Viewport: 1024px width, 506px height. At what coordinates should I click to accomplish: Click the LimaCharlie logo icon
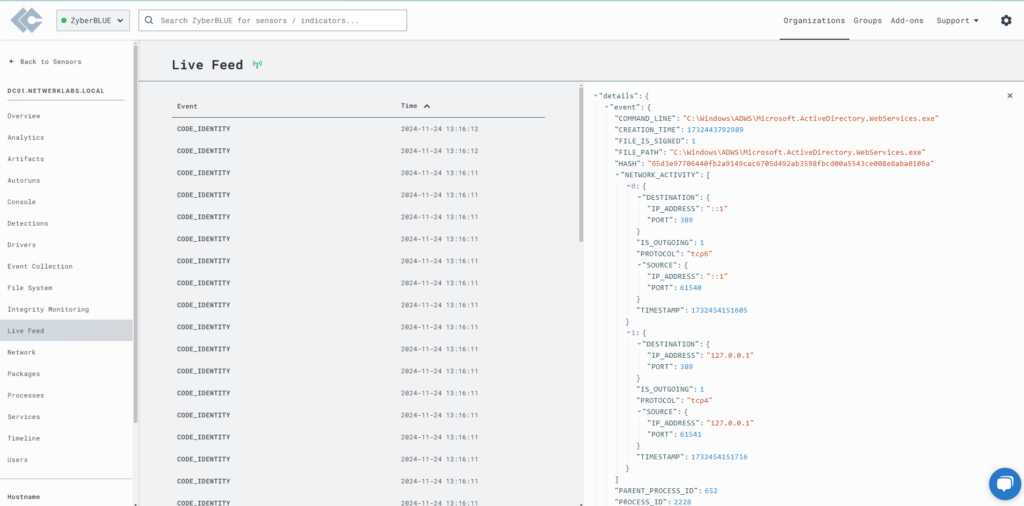click(27, 20)
